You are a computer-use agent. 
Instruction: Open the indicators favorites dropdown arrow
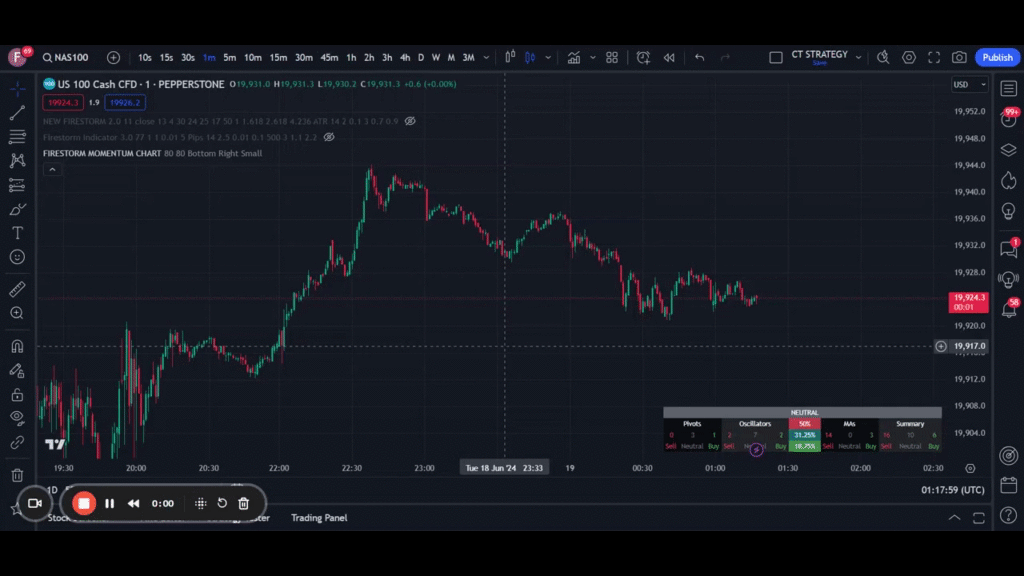tap(592, 57)
